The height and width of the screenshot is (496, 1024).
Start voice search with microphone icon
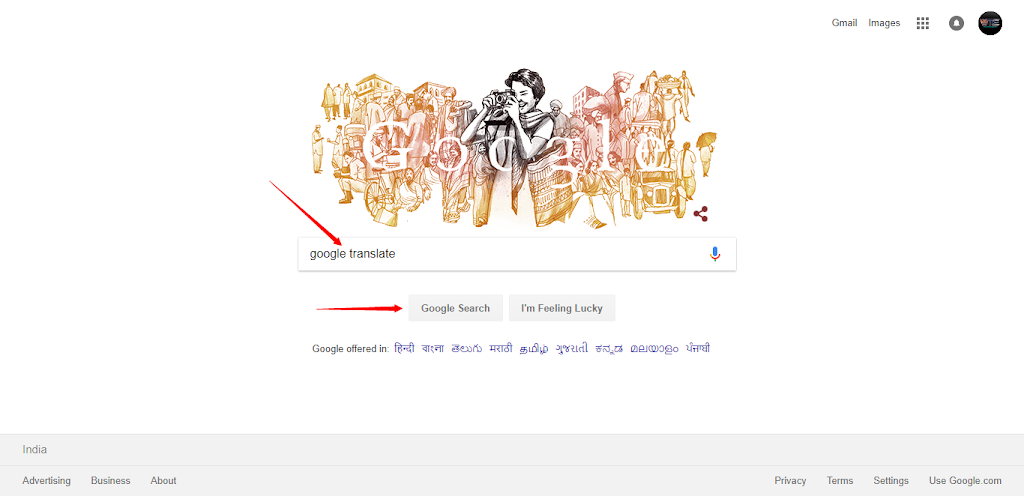click(715, 254)
